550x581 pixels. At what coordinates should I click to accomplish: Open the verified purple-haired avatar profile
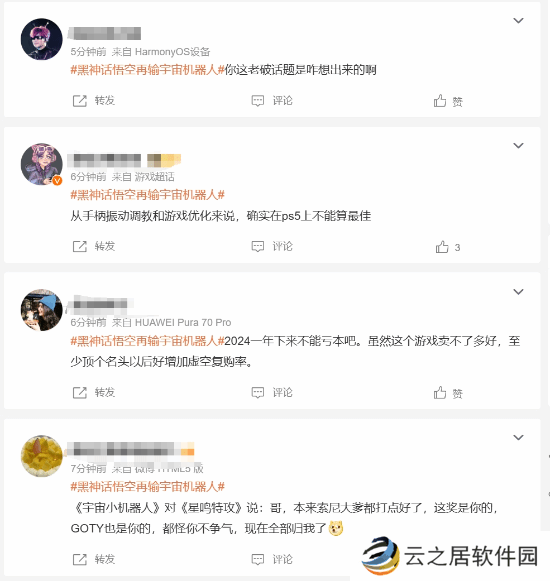(x=42, y=164)
